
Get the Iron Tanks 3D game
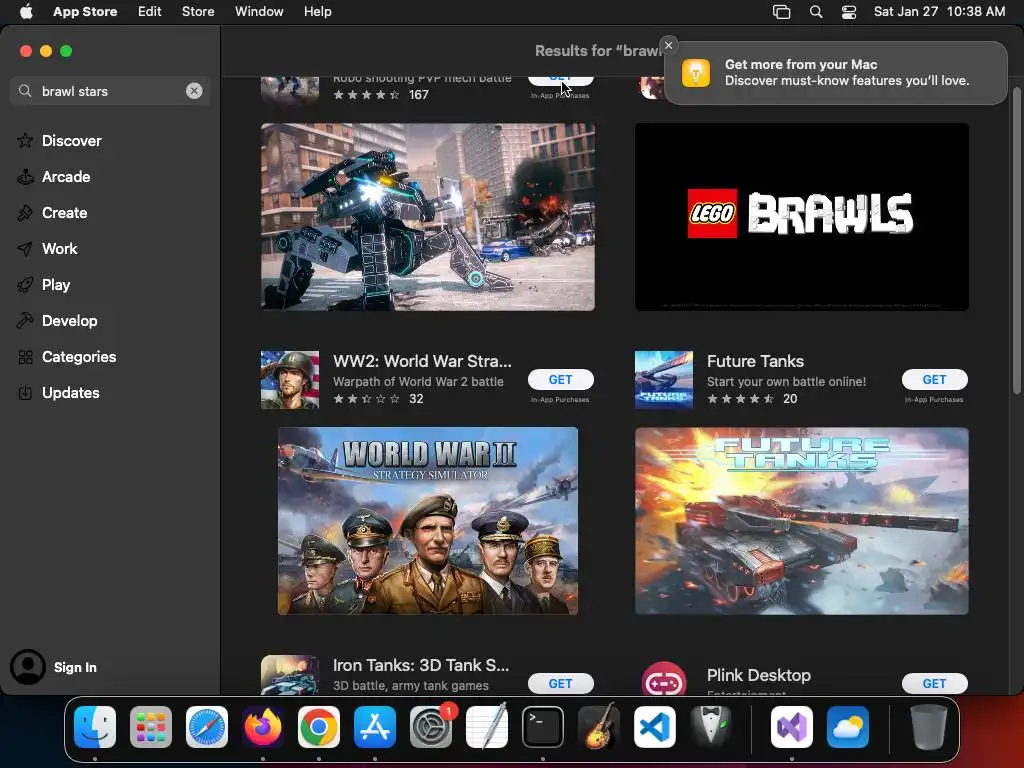point(560,683)
